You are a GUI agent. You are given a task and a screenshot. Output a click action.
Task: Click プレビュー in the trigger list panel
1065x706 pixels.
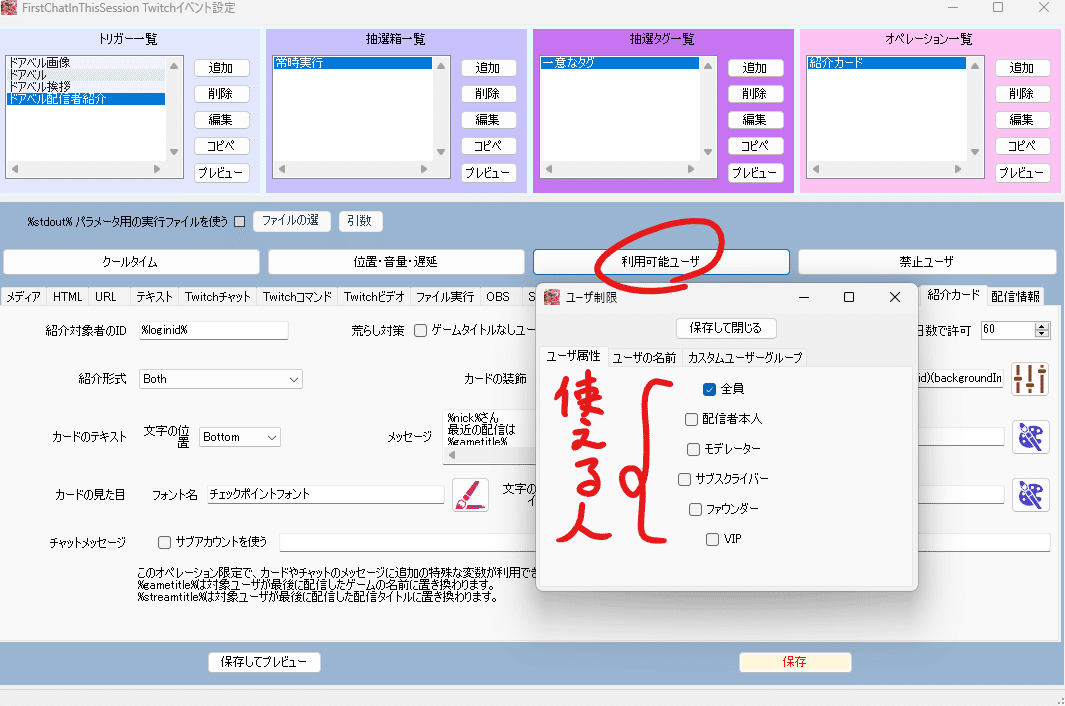click(221, 173)
